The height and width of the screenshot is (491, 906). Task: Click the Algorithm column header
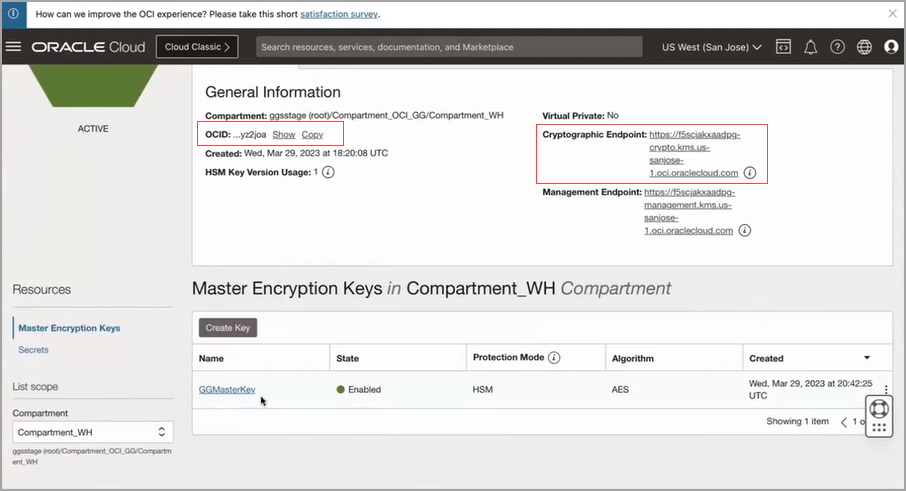633,358
